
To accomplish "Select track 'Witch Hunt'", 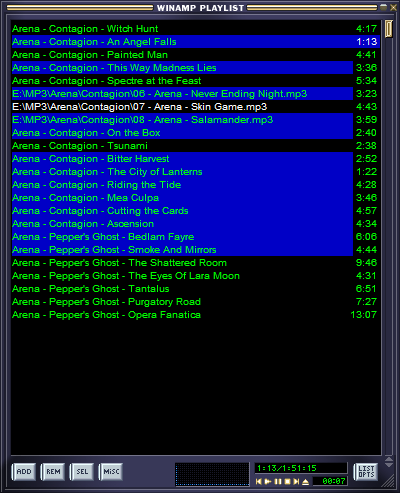I will [x=195, y=29].
